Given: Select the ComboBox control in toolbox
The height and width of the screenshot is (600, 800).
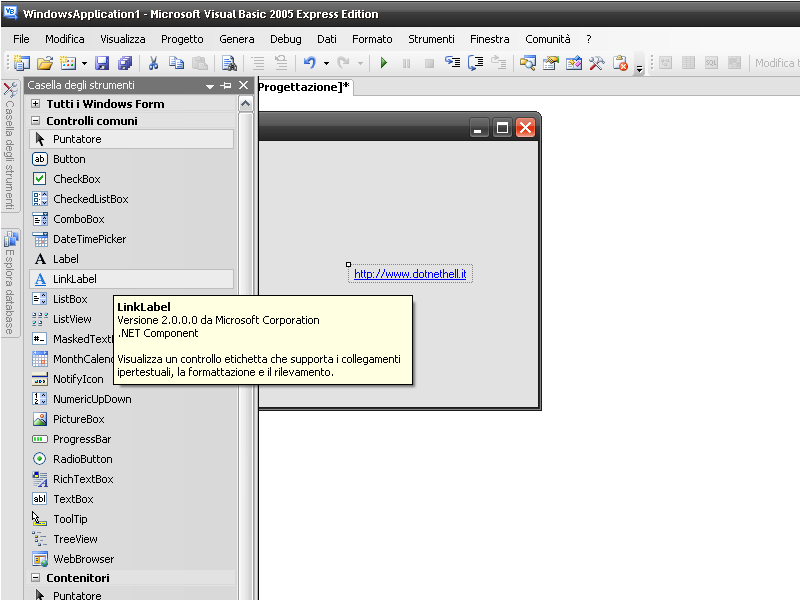Looking at the screenshot, I should pos(132,219).
